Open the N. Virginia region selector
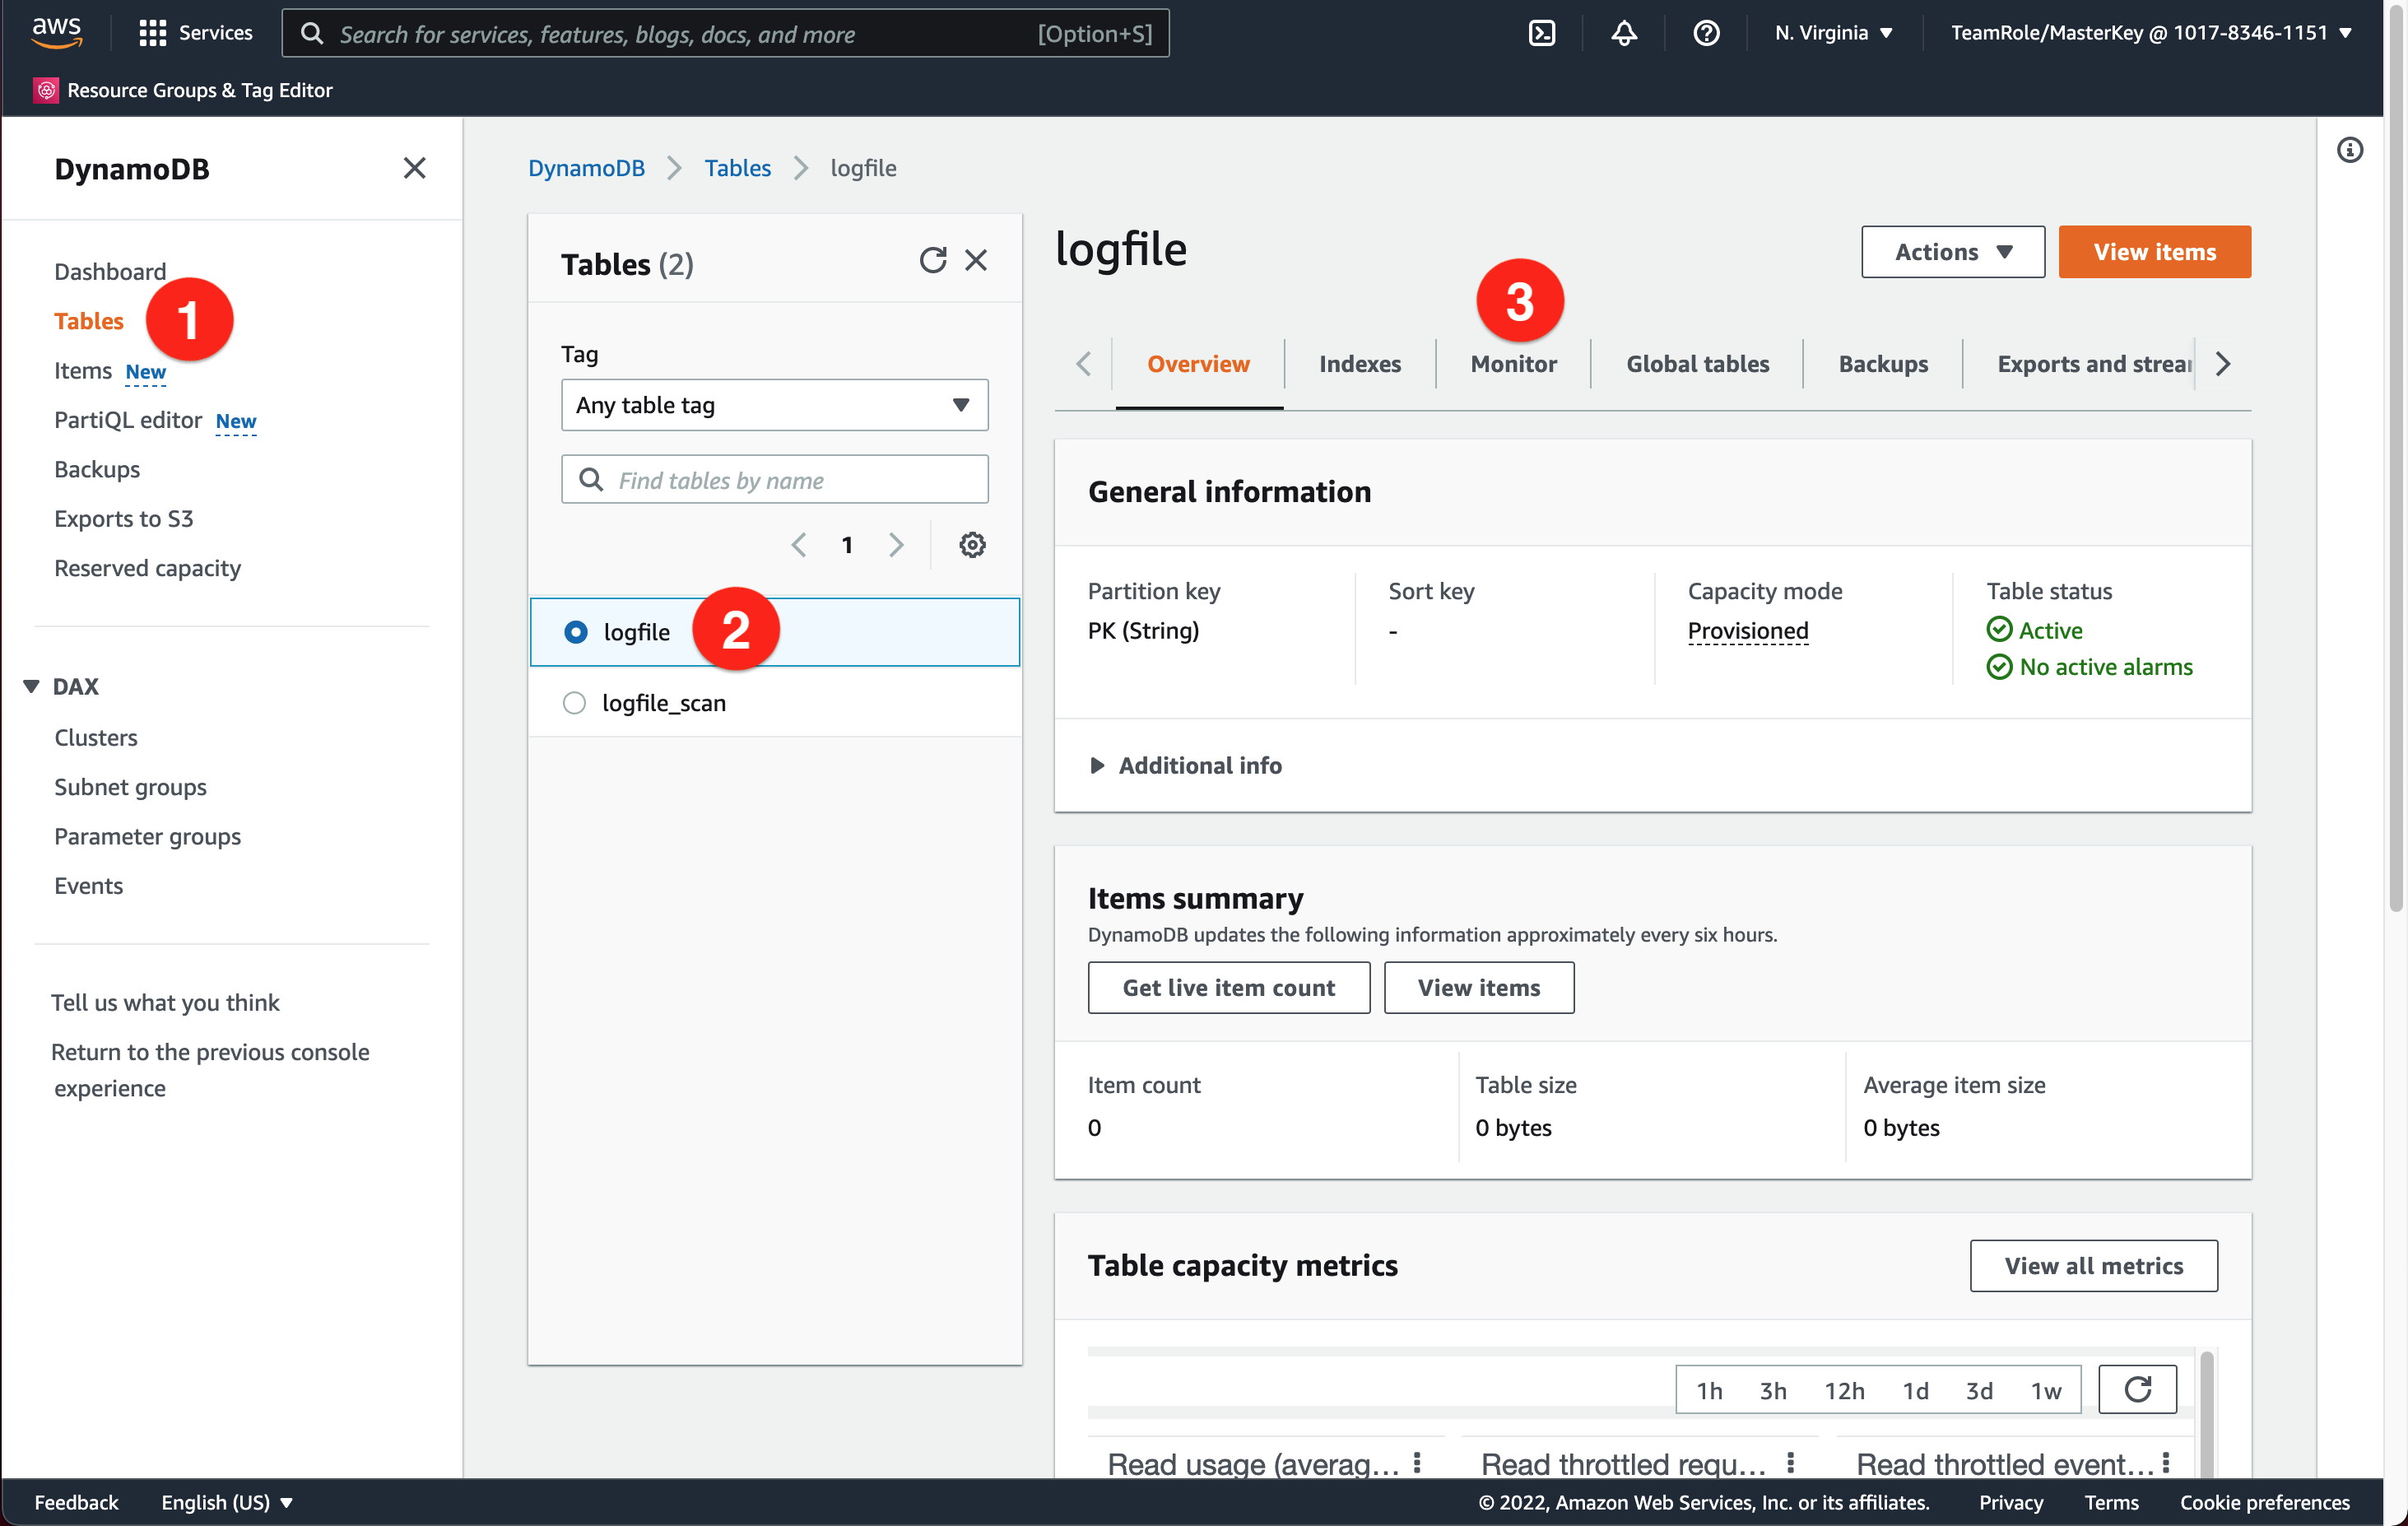This screenshot has width=2408, height=1526. pyautogui.click(x=1834, y=33)
